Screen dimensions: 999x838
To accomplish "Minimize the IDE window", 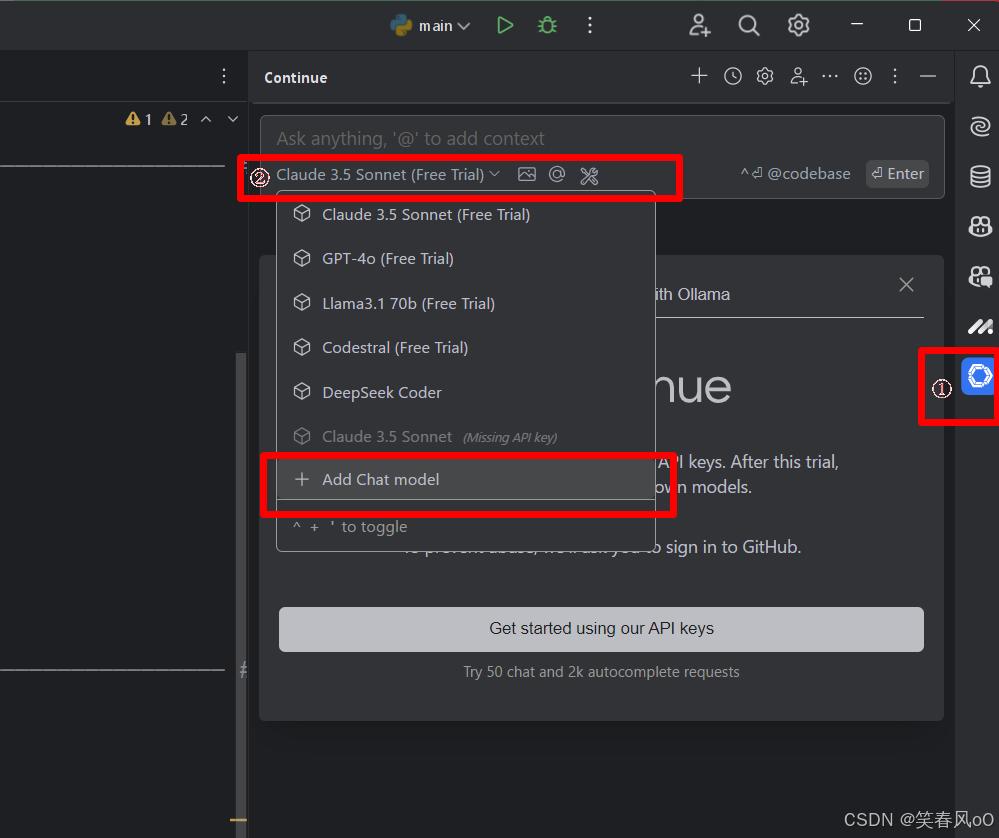I will tap(857, 24).
